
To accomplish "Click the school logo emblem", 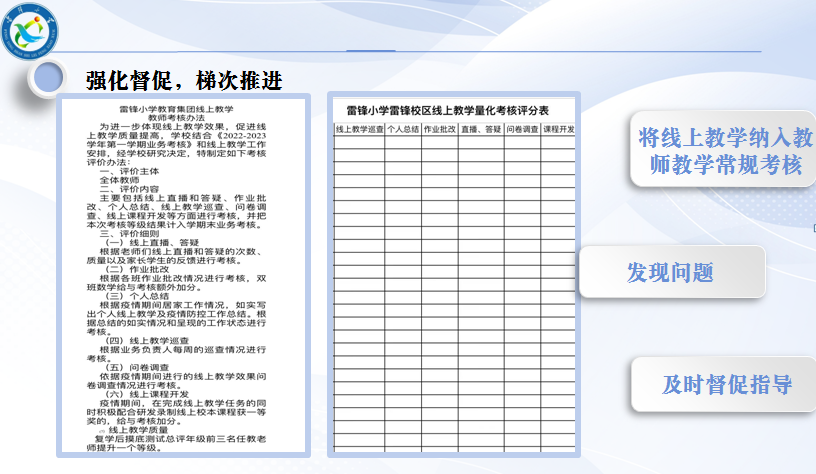I will [x=36, y=39].
